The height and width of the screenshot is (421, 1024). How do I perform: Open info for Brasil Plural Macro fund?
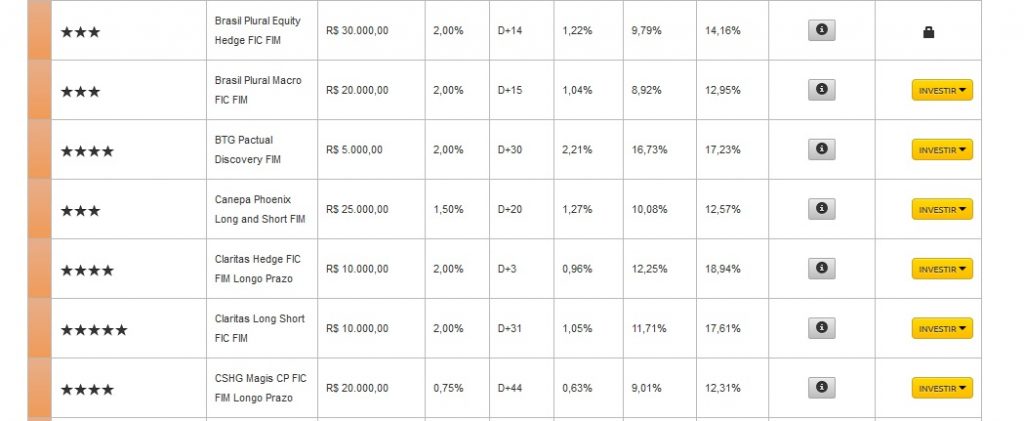821,90
